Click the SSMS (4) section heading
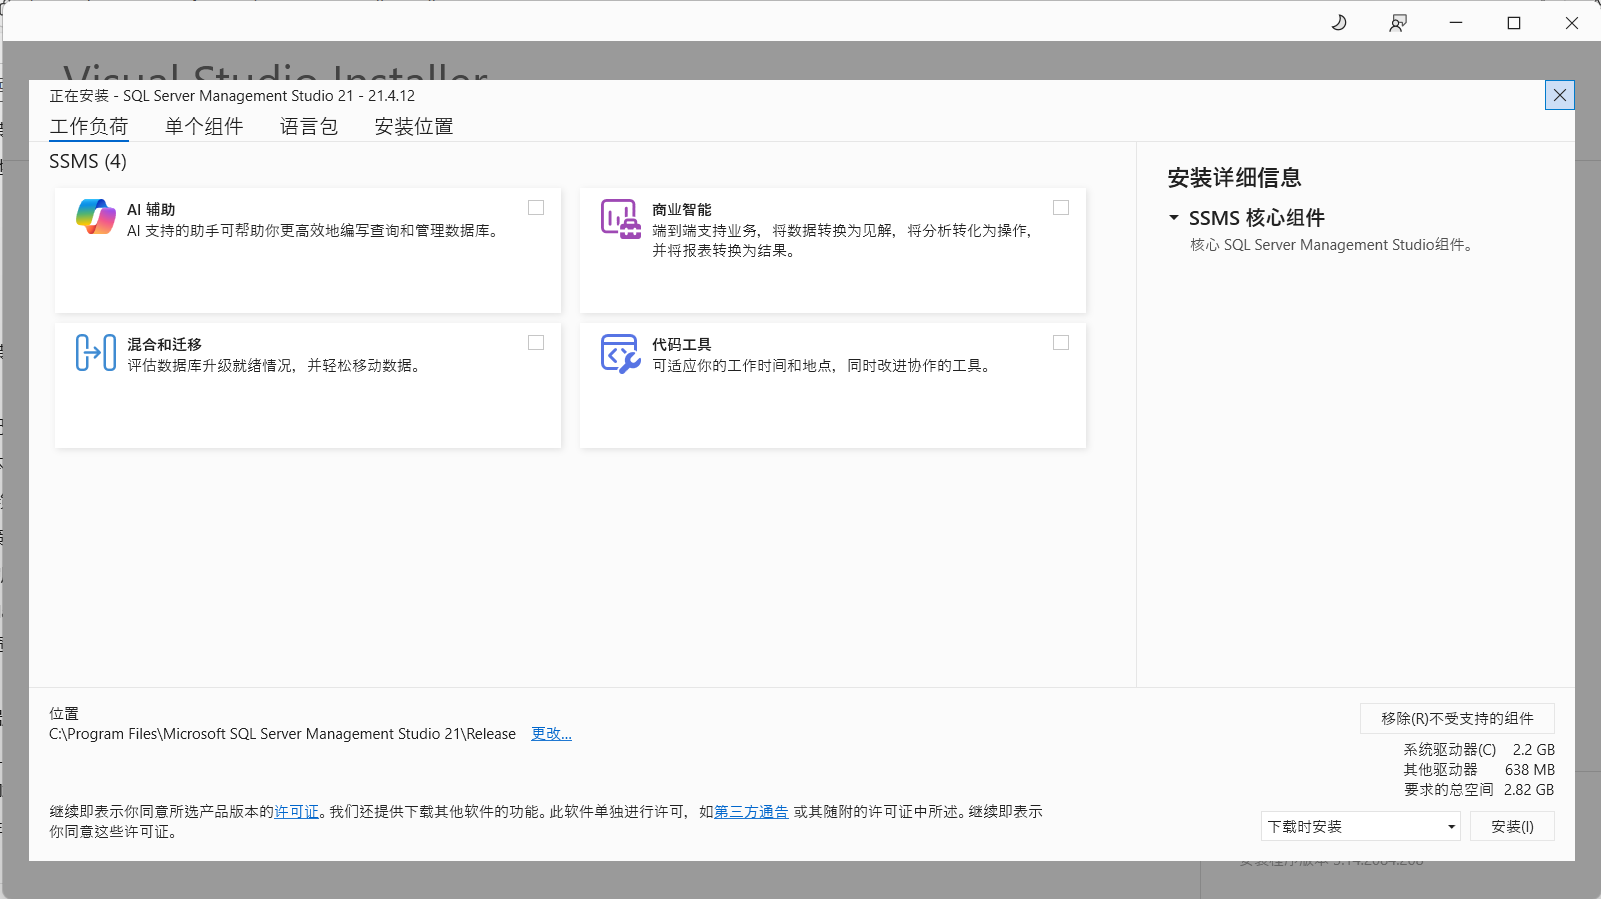 (x=88, y=161)
